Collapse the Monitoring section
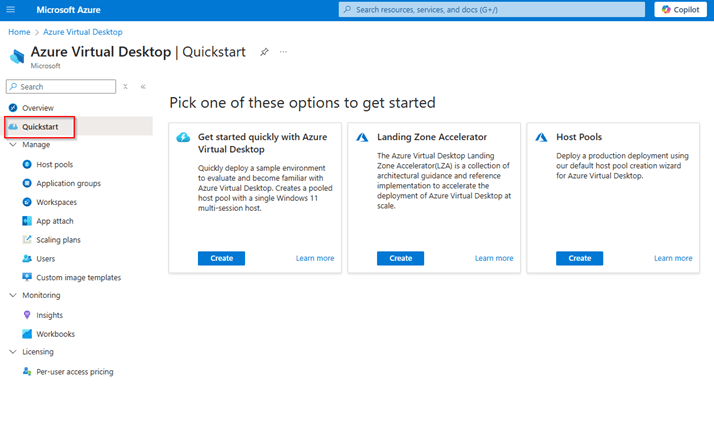The width and height of the screenshot is (714, 438). tap(13, 296)
